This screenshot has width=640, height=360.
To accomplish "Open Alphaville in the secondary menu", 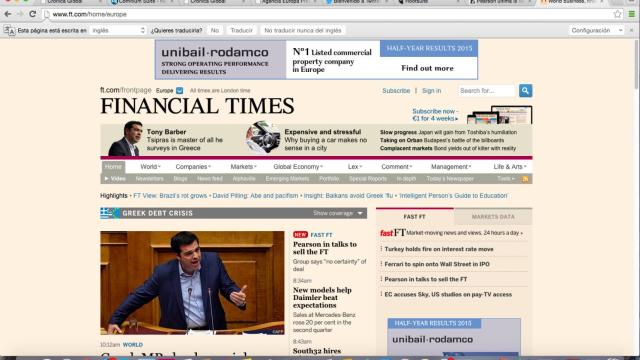I will tap(244, 179).
